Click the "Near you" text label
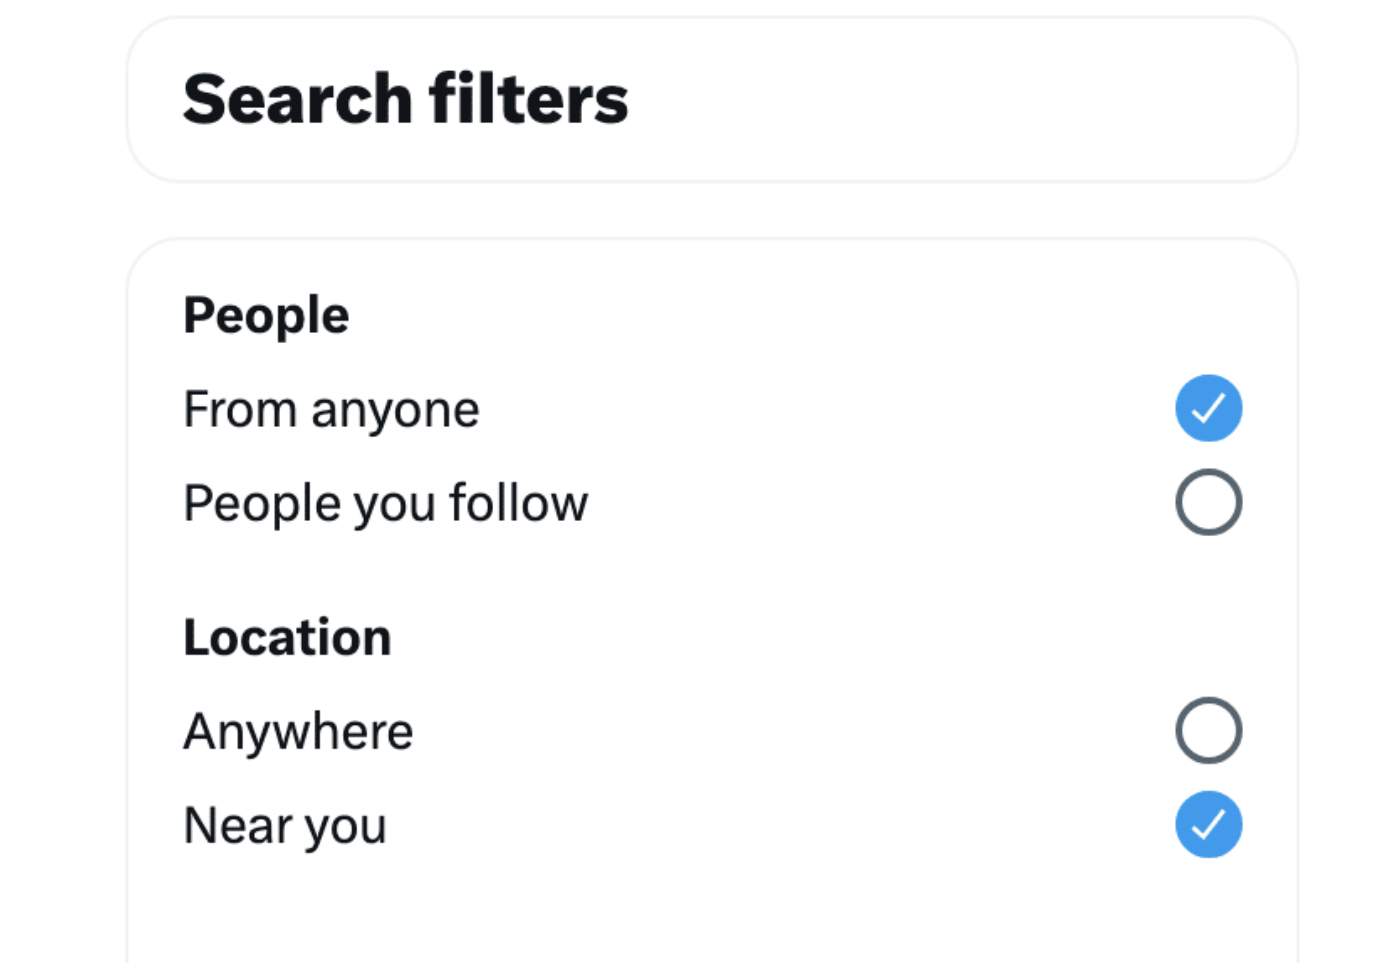1390x963 pixels. coord(285,826)
